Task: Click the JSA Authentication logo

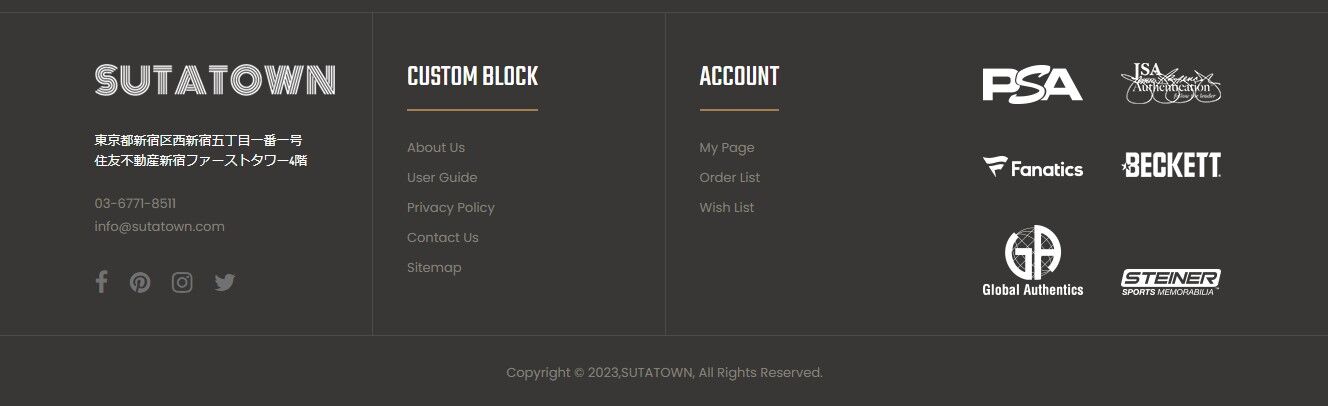Action: [x=1171, y=84]
